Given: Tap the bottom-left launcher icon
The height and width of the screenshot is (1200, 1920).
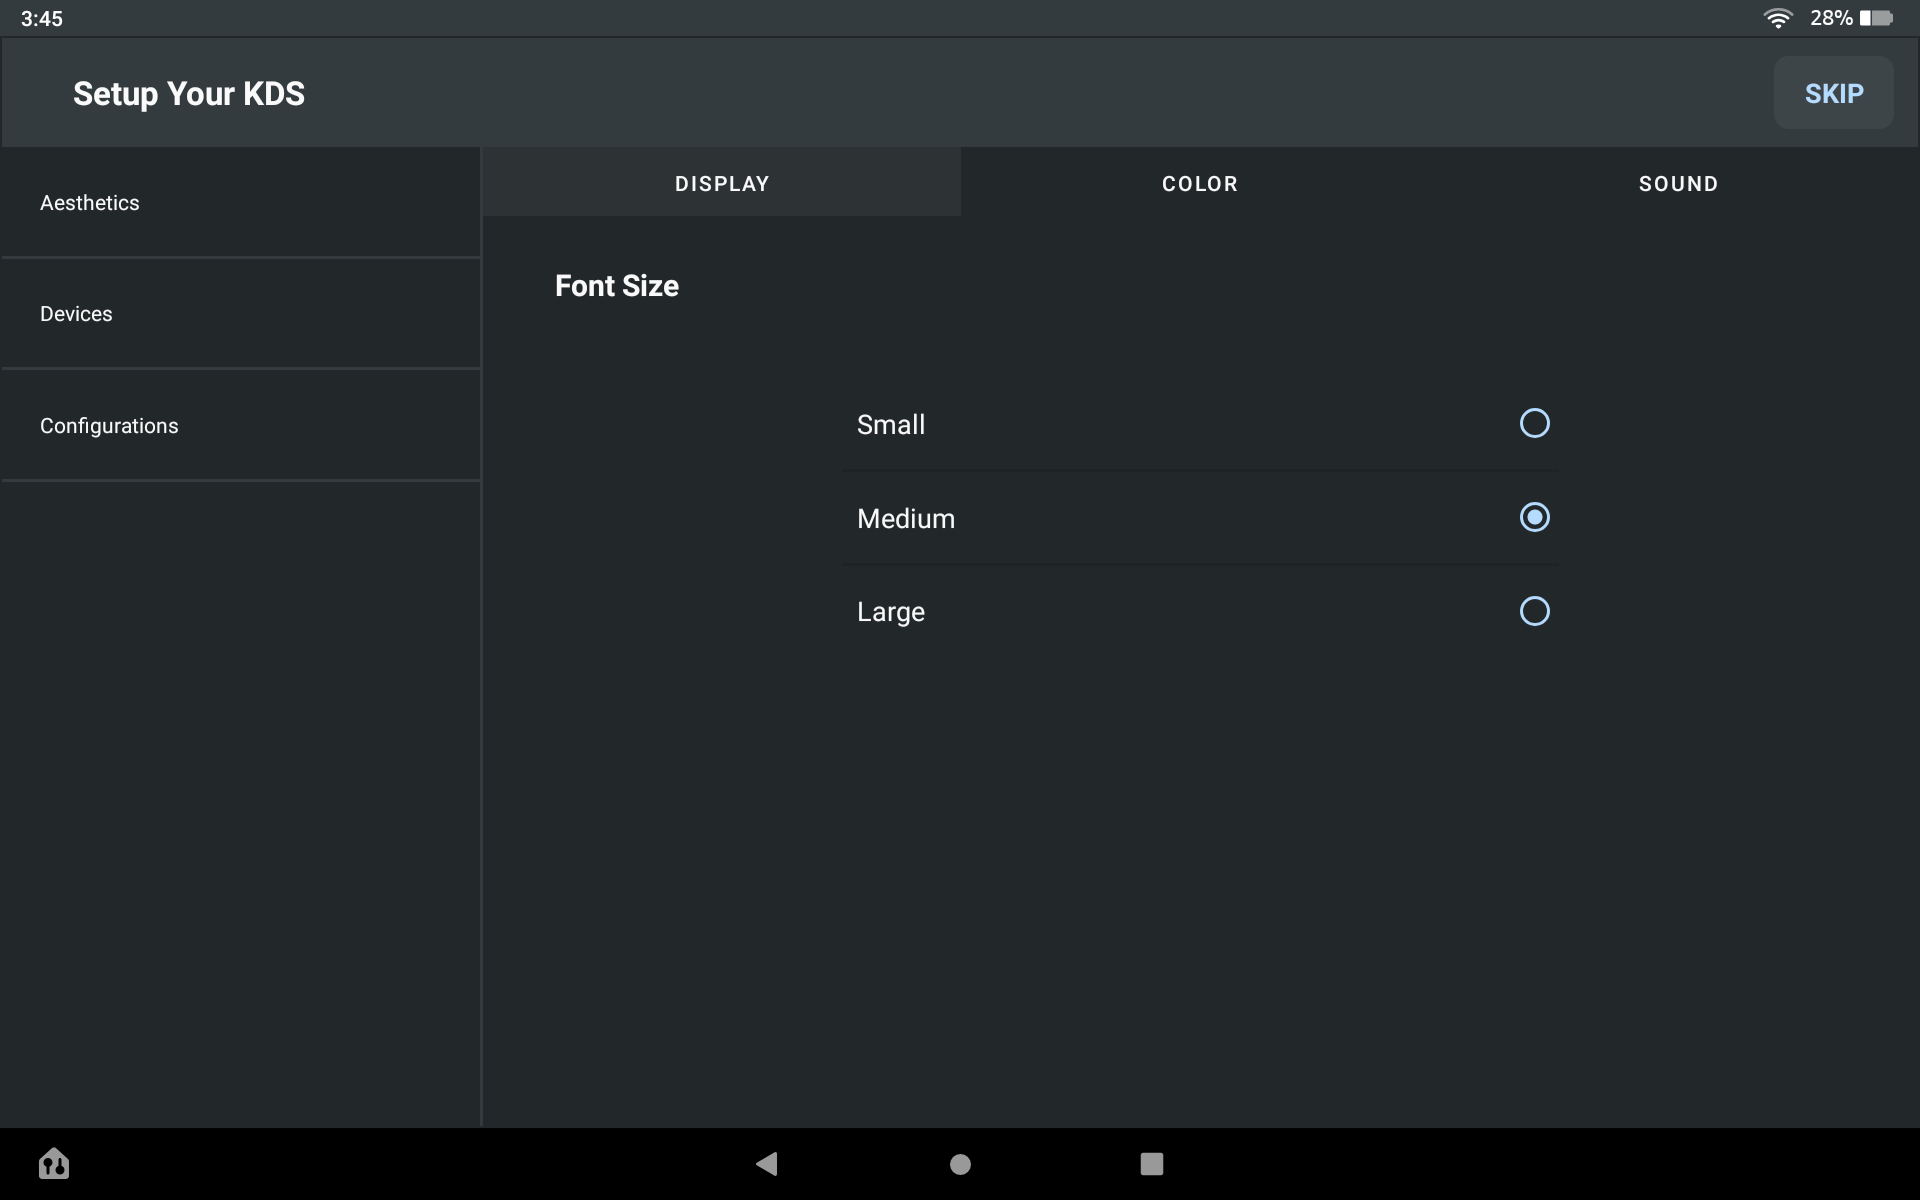Looking at the screenshot, I should click(x=54, y=1163).
